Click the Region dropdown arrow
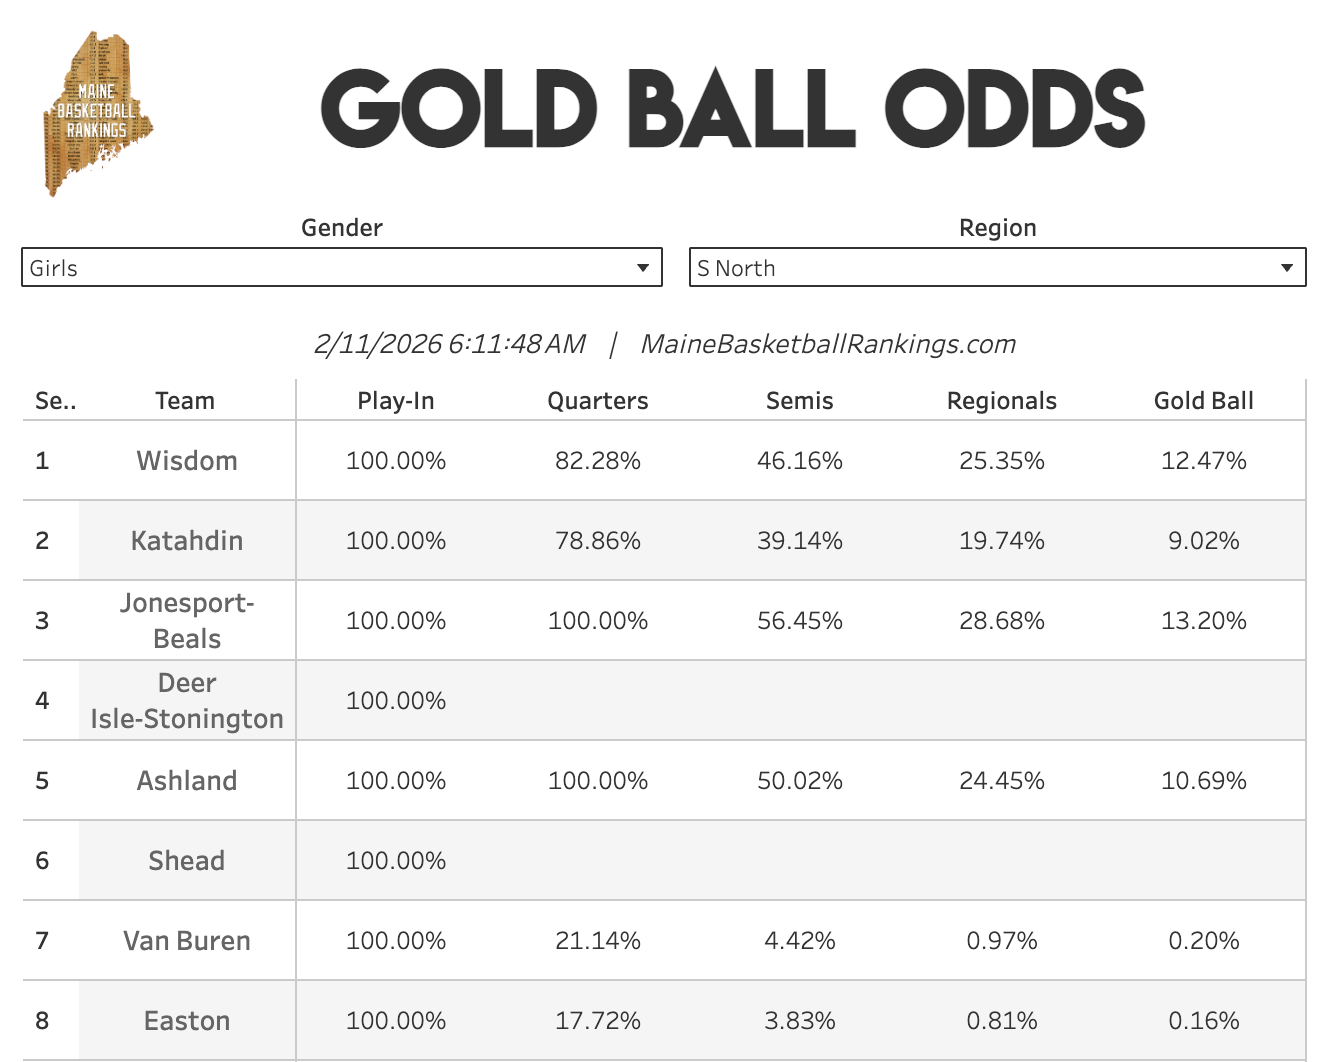1328x1062 pixels. [1287, 268]
